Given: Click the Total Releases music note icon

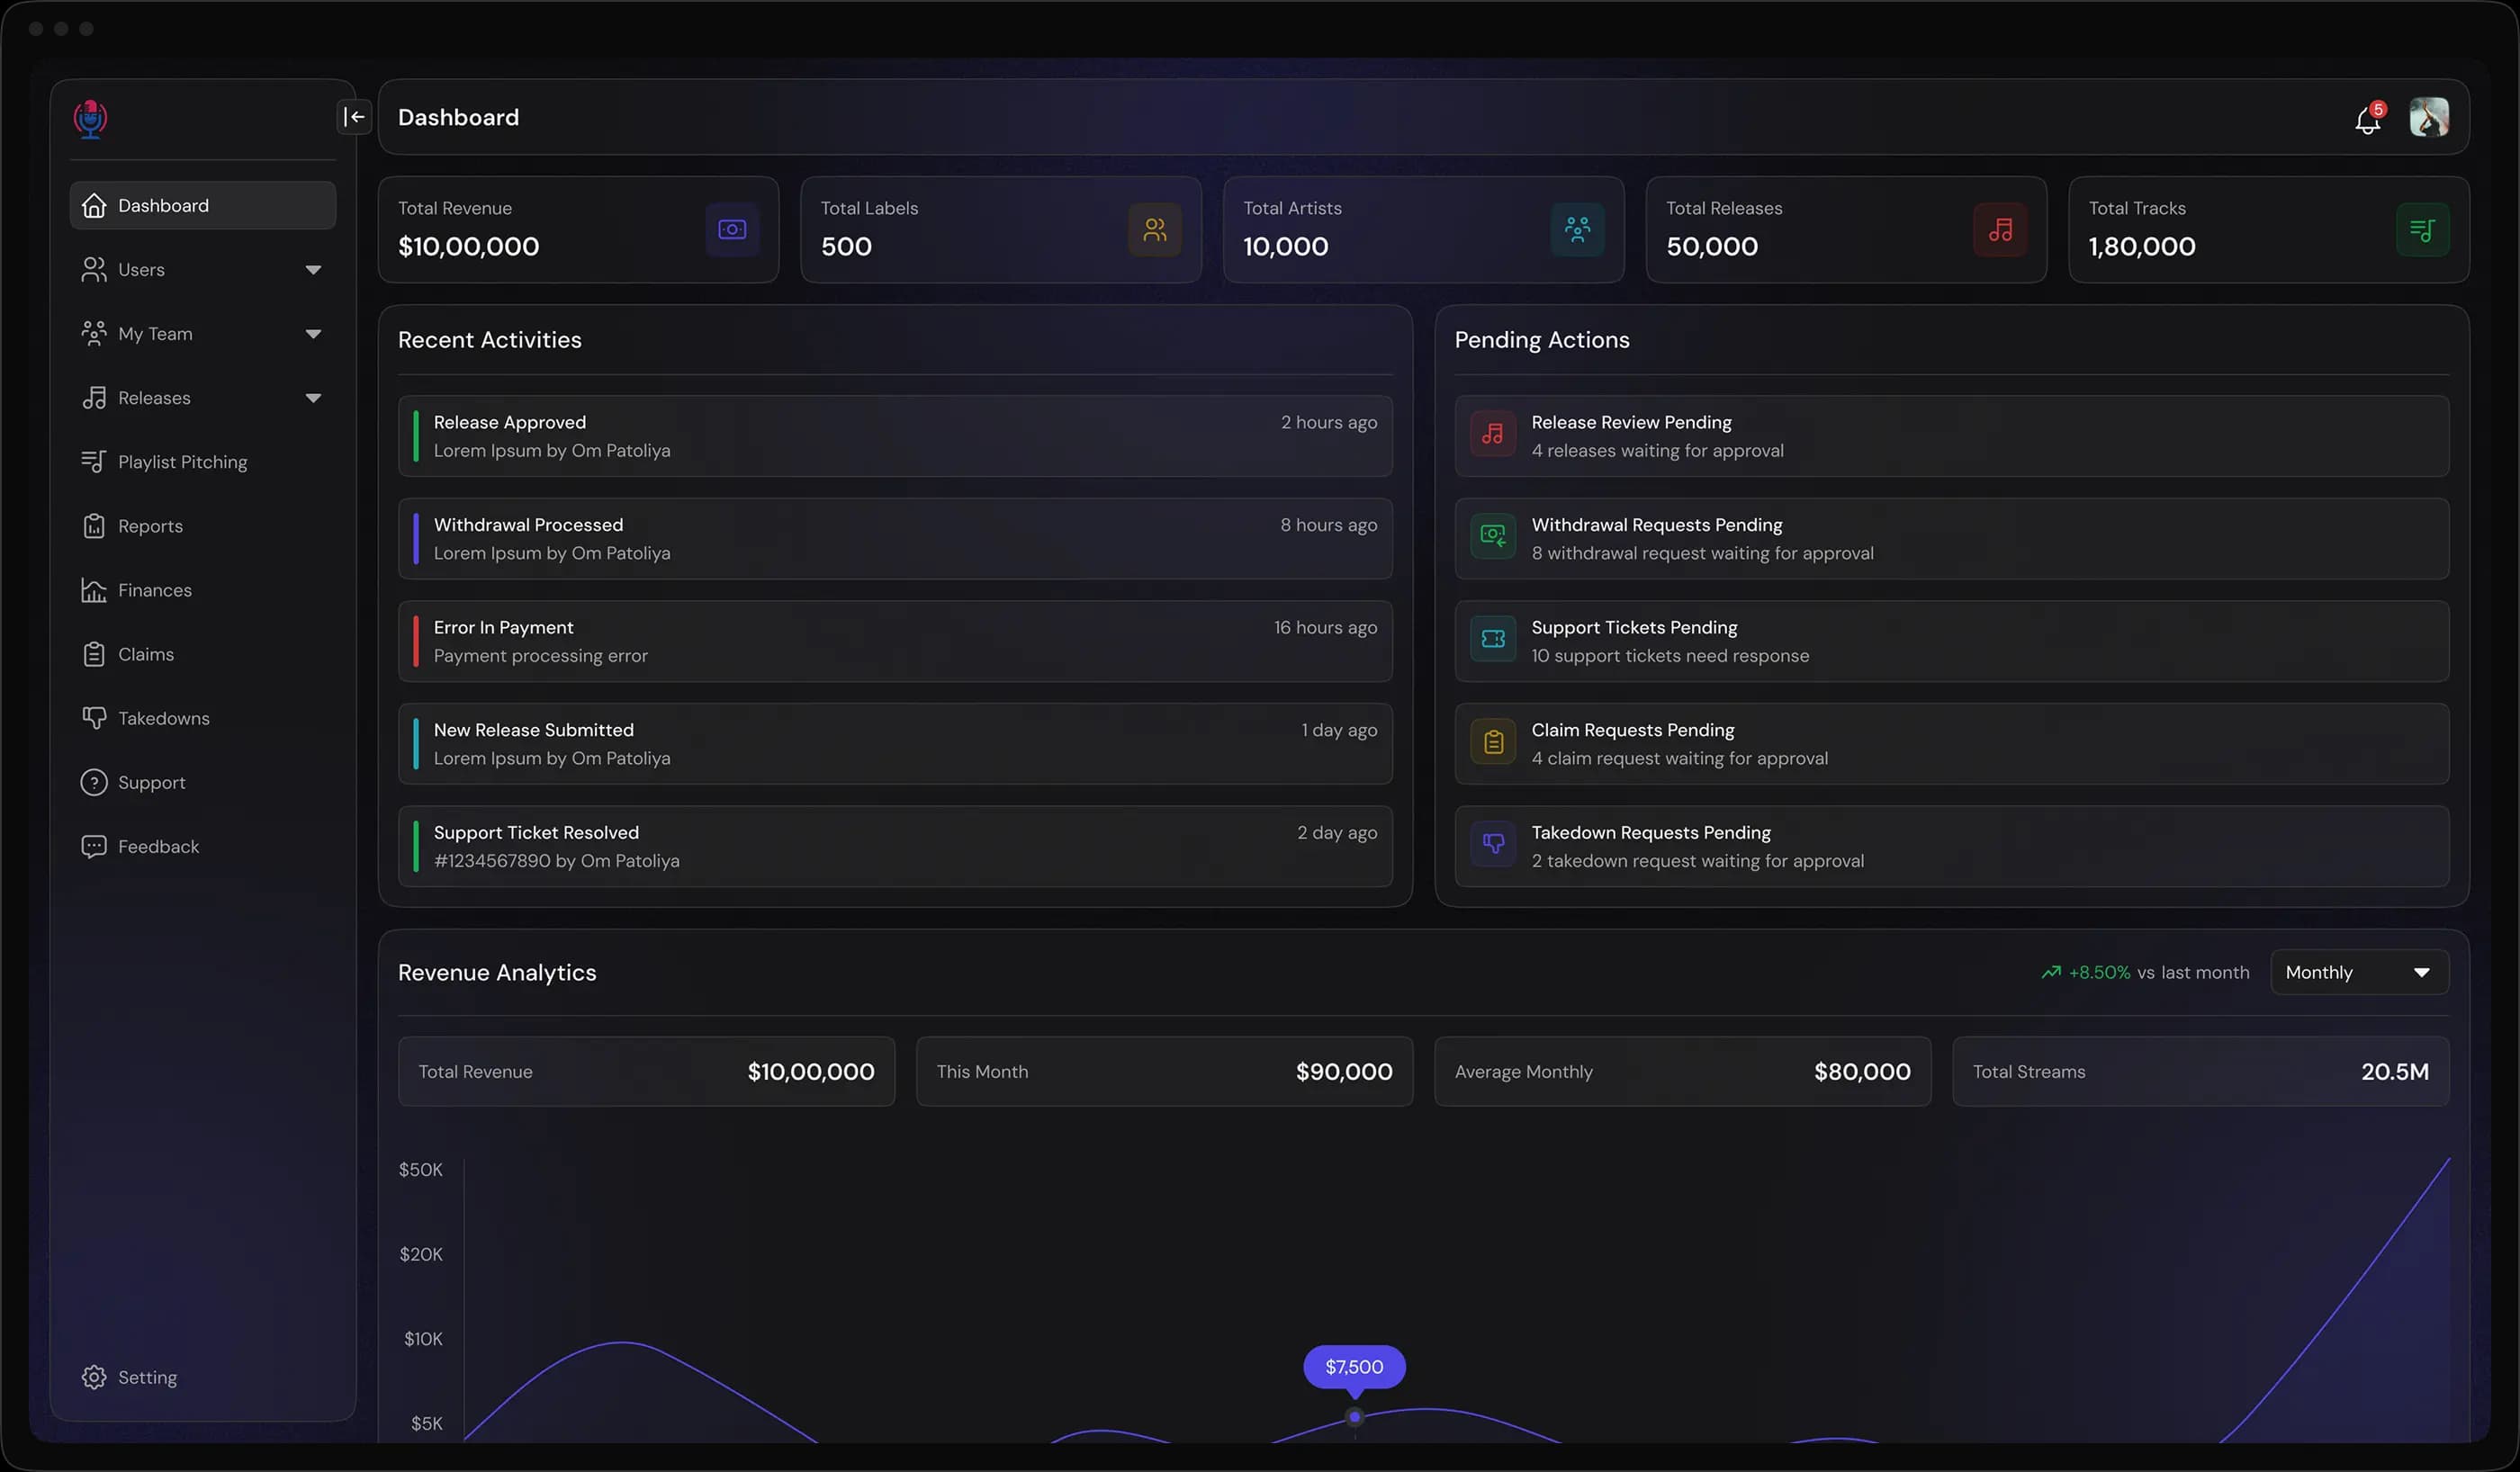Looking at the screenshot, I should (2000, 230).
